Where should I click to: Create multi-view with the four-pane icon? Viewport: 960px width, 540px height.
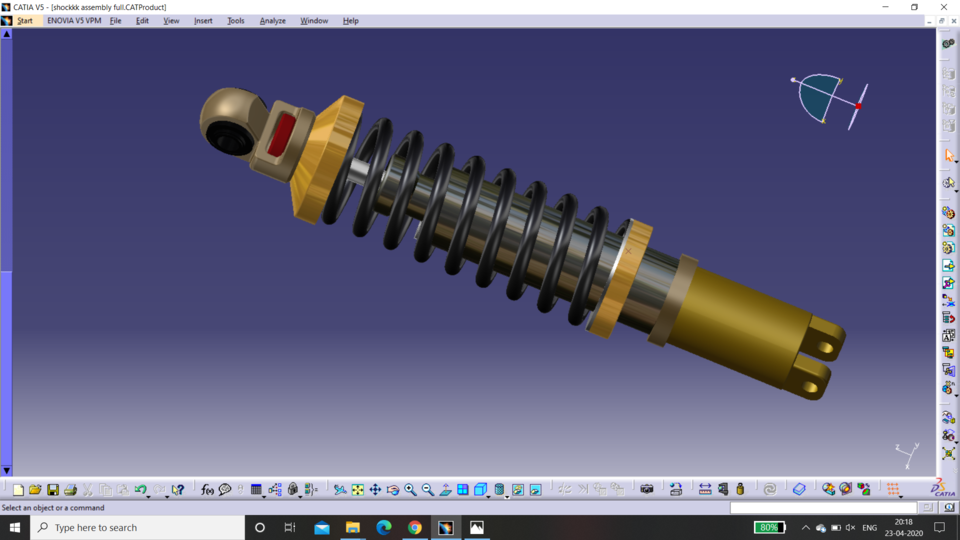pyautogui.click(x=463, y=489)
